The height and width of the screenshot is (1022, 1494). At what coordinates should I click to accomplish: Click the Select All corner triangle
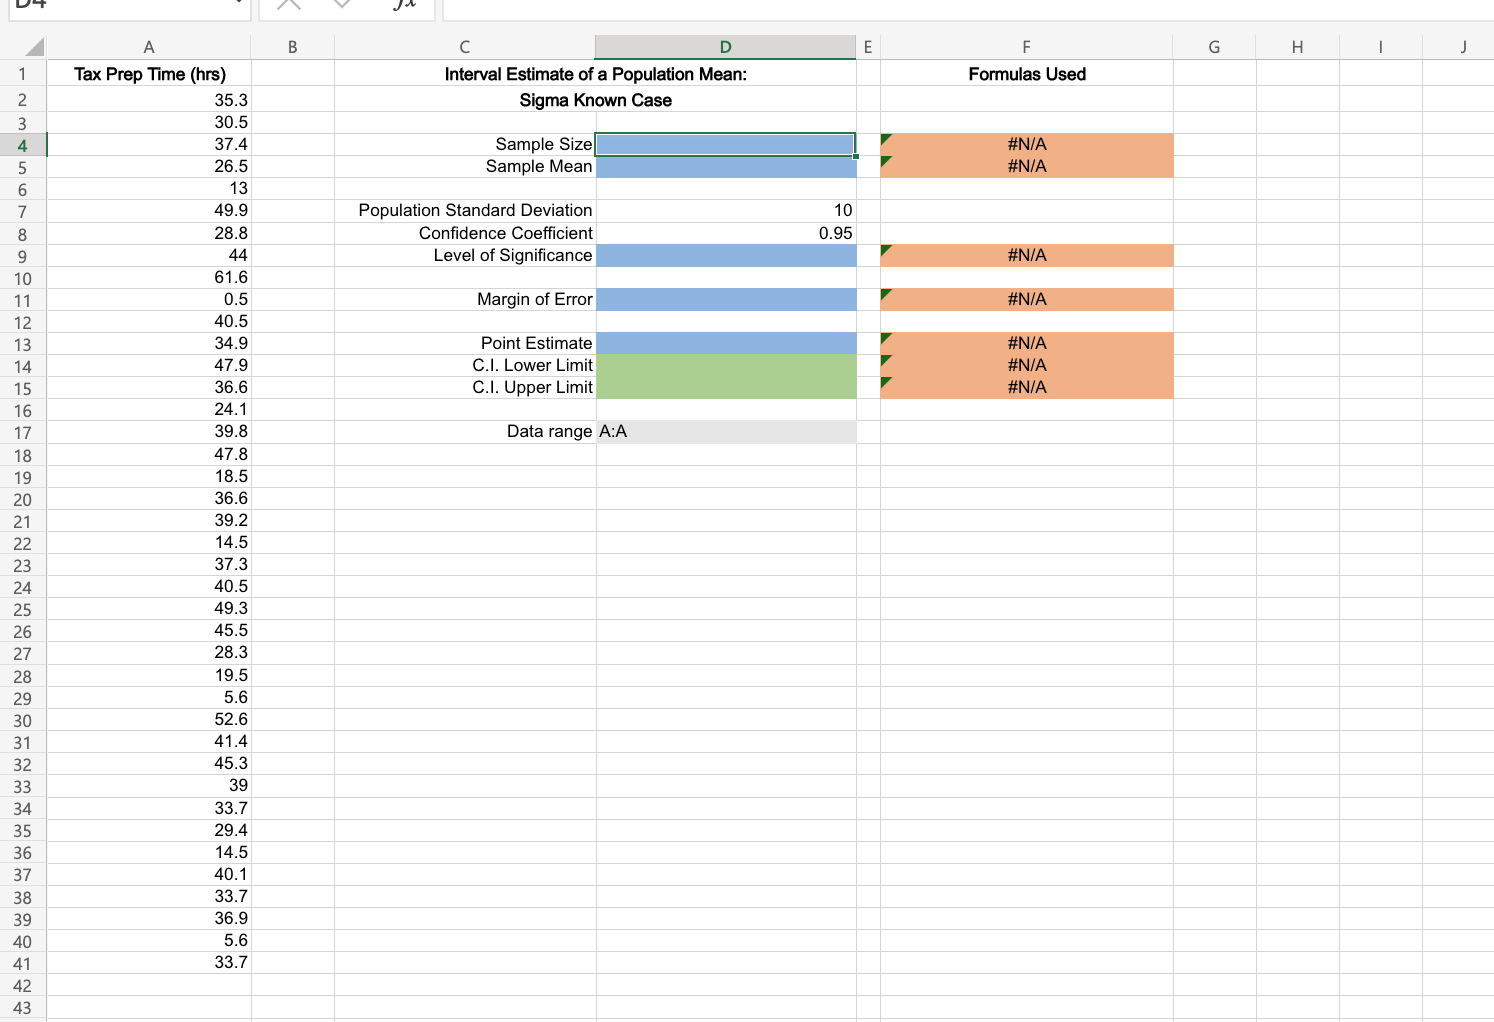(34, 48)
